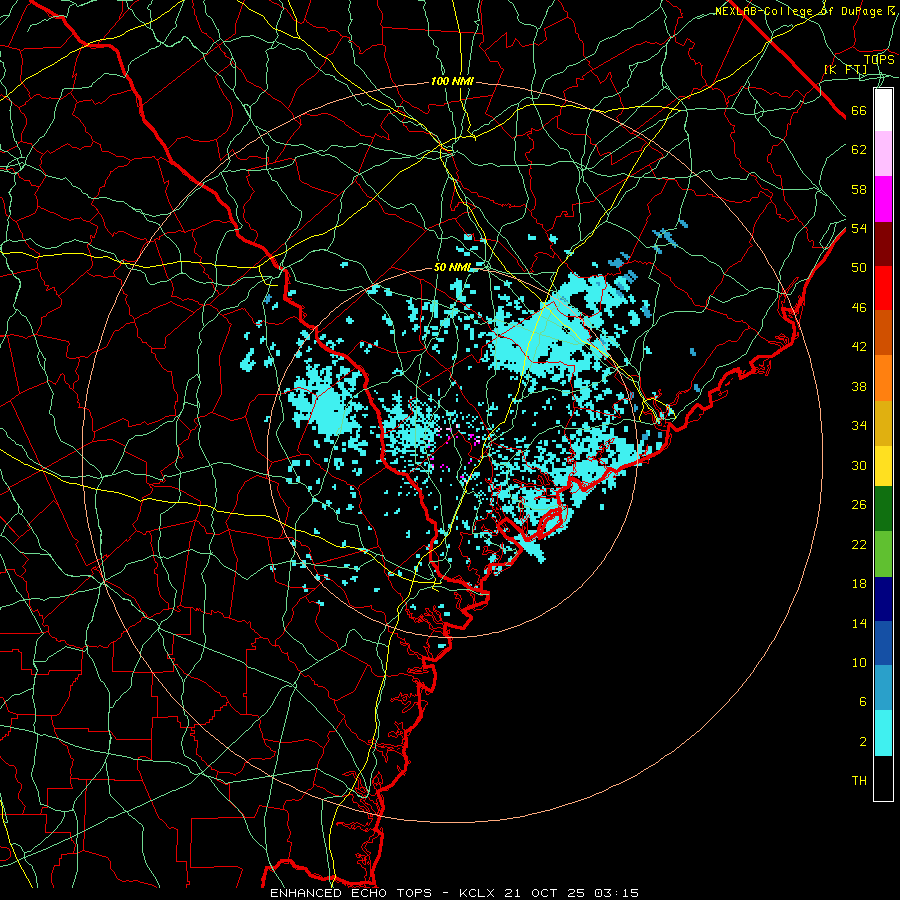Click the legend value '30'
The image size is (900, 900).
(859, 465)
